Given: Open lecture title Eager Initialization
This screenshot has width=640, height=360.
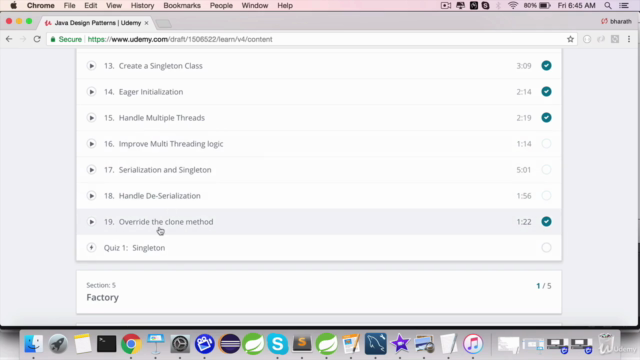Looking at the screenshot, I should click(x=151, y=92).
